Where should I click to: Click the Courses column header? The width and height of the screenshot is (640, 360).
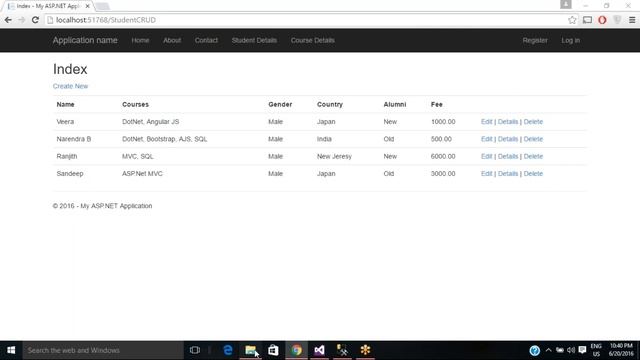point(135,104)
